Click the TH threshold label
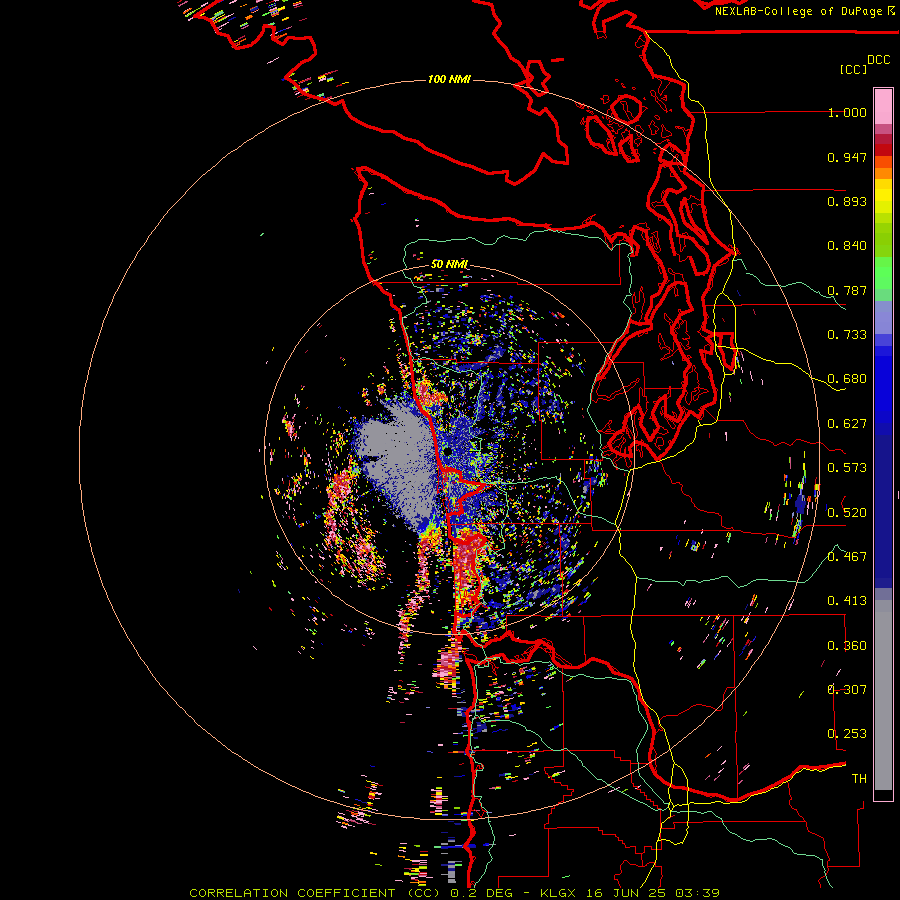The height and width of the screenshot is (900, 900). click(x=859, y=779)
